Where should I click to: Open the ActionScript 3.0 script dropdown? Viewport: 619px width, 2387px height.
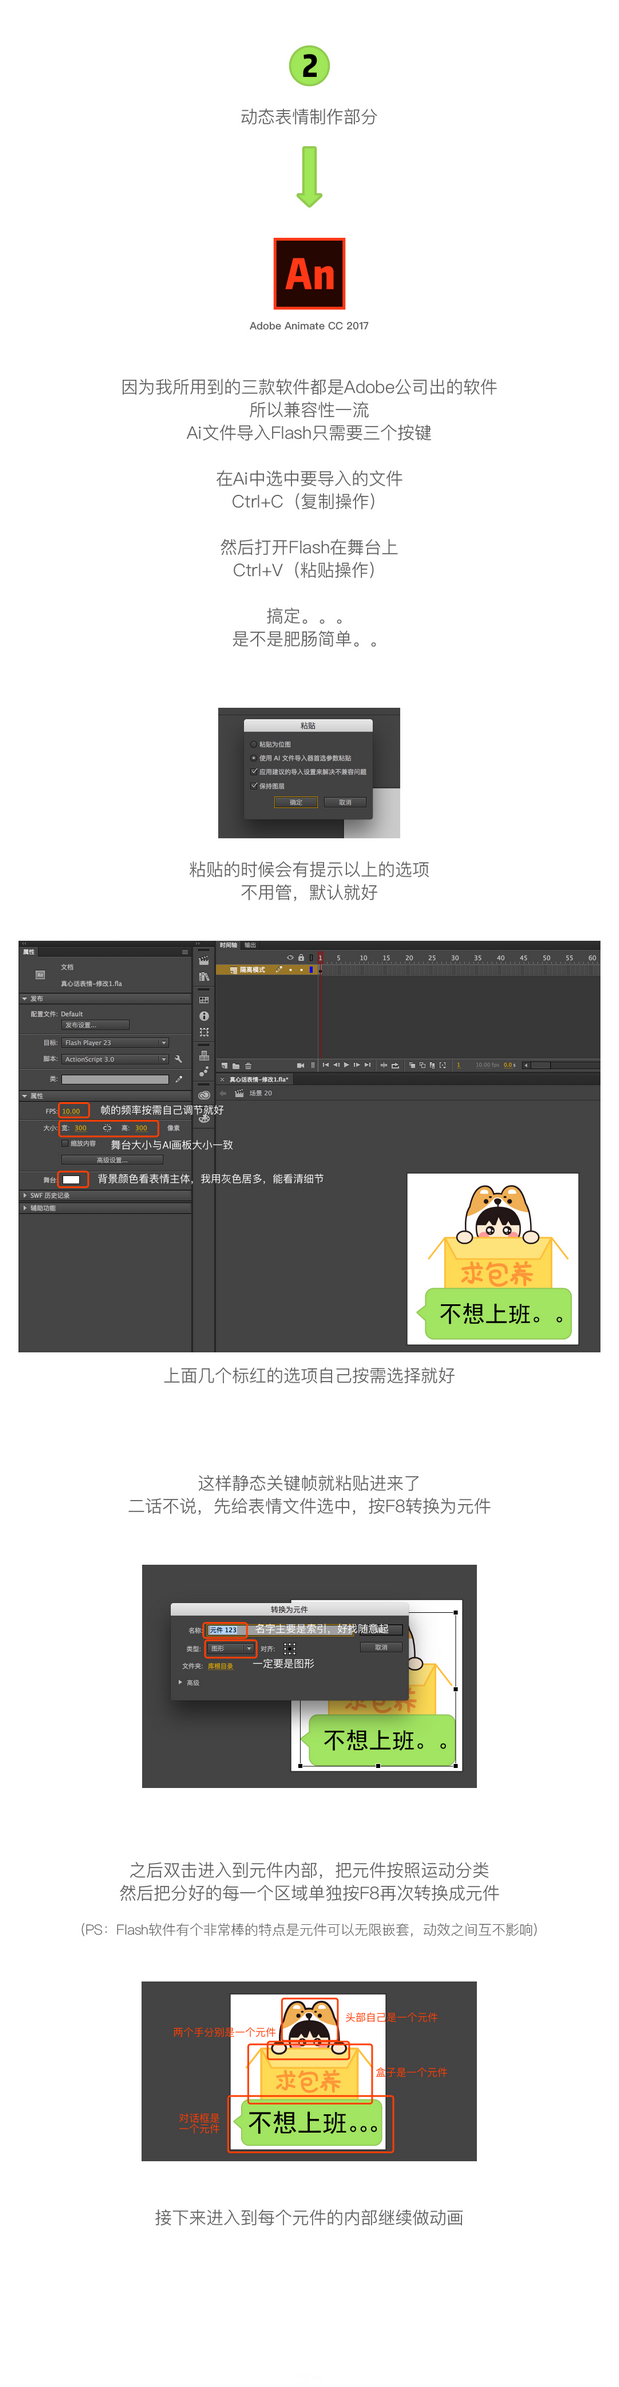tap(115, 1059)
